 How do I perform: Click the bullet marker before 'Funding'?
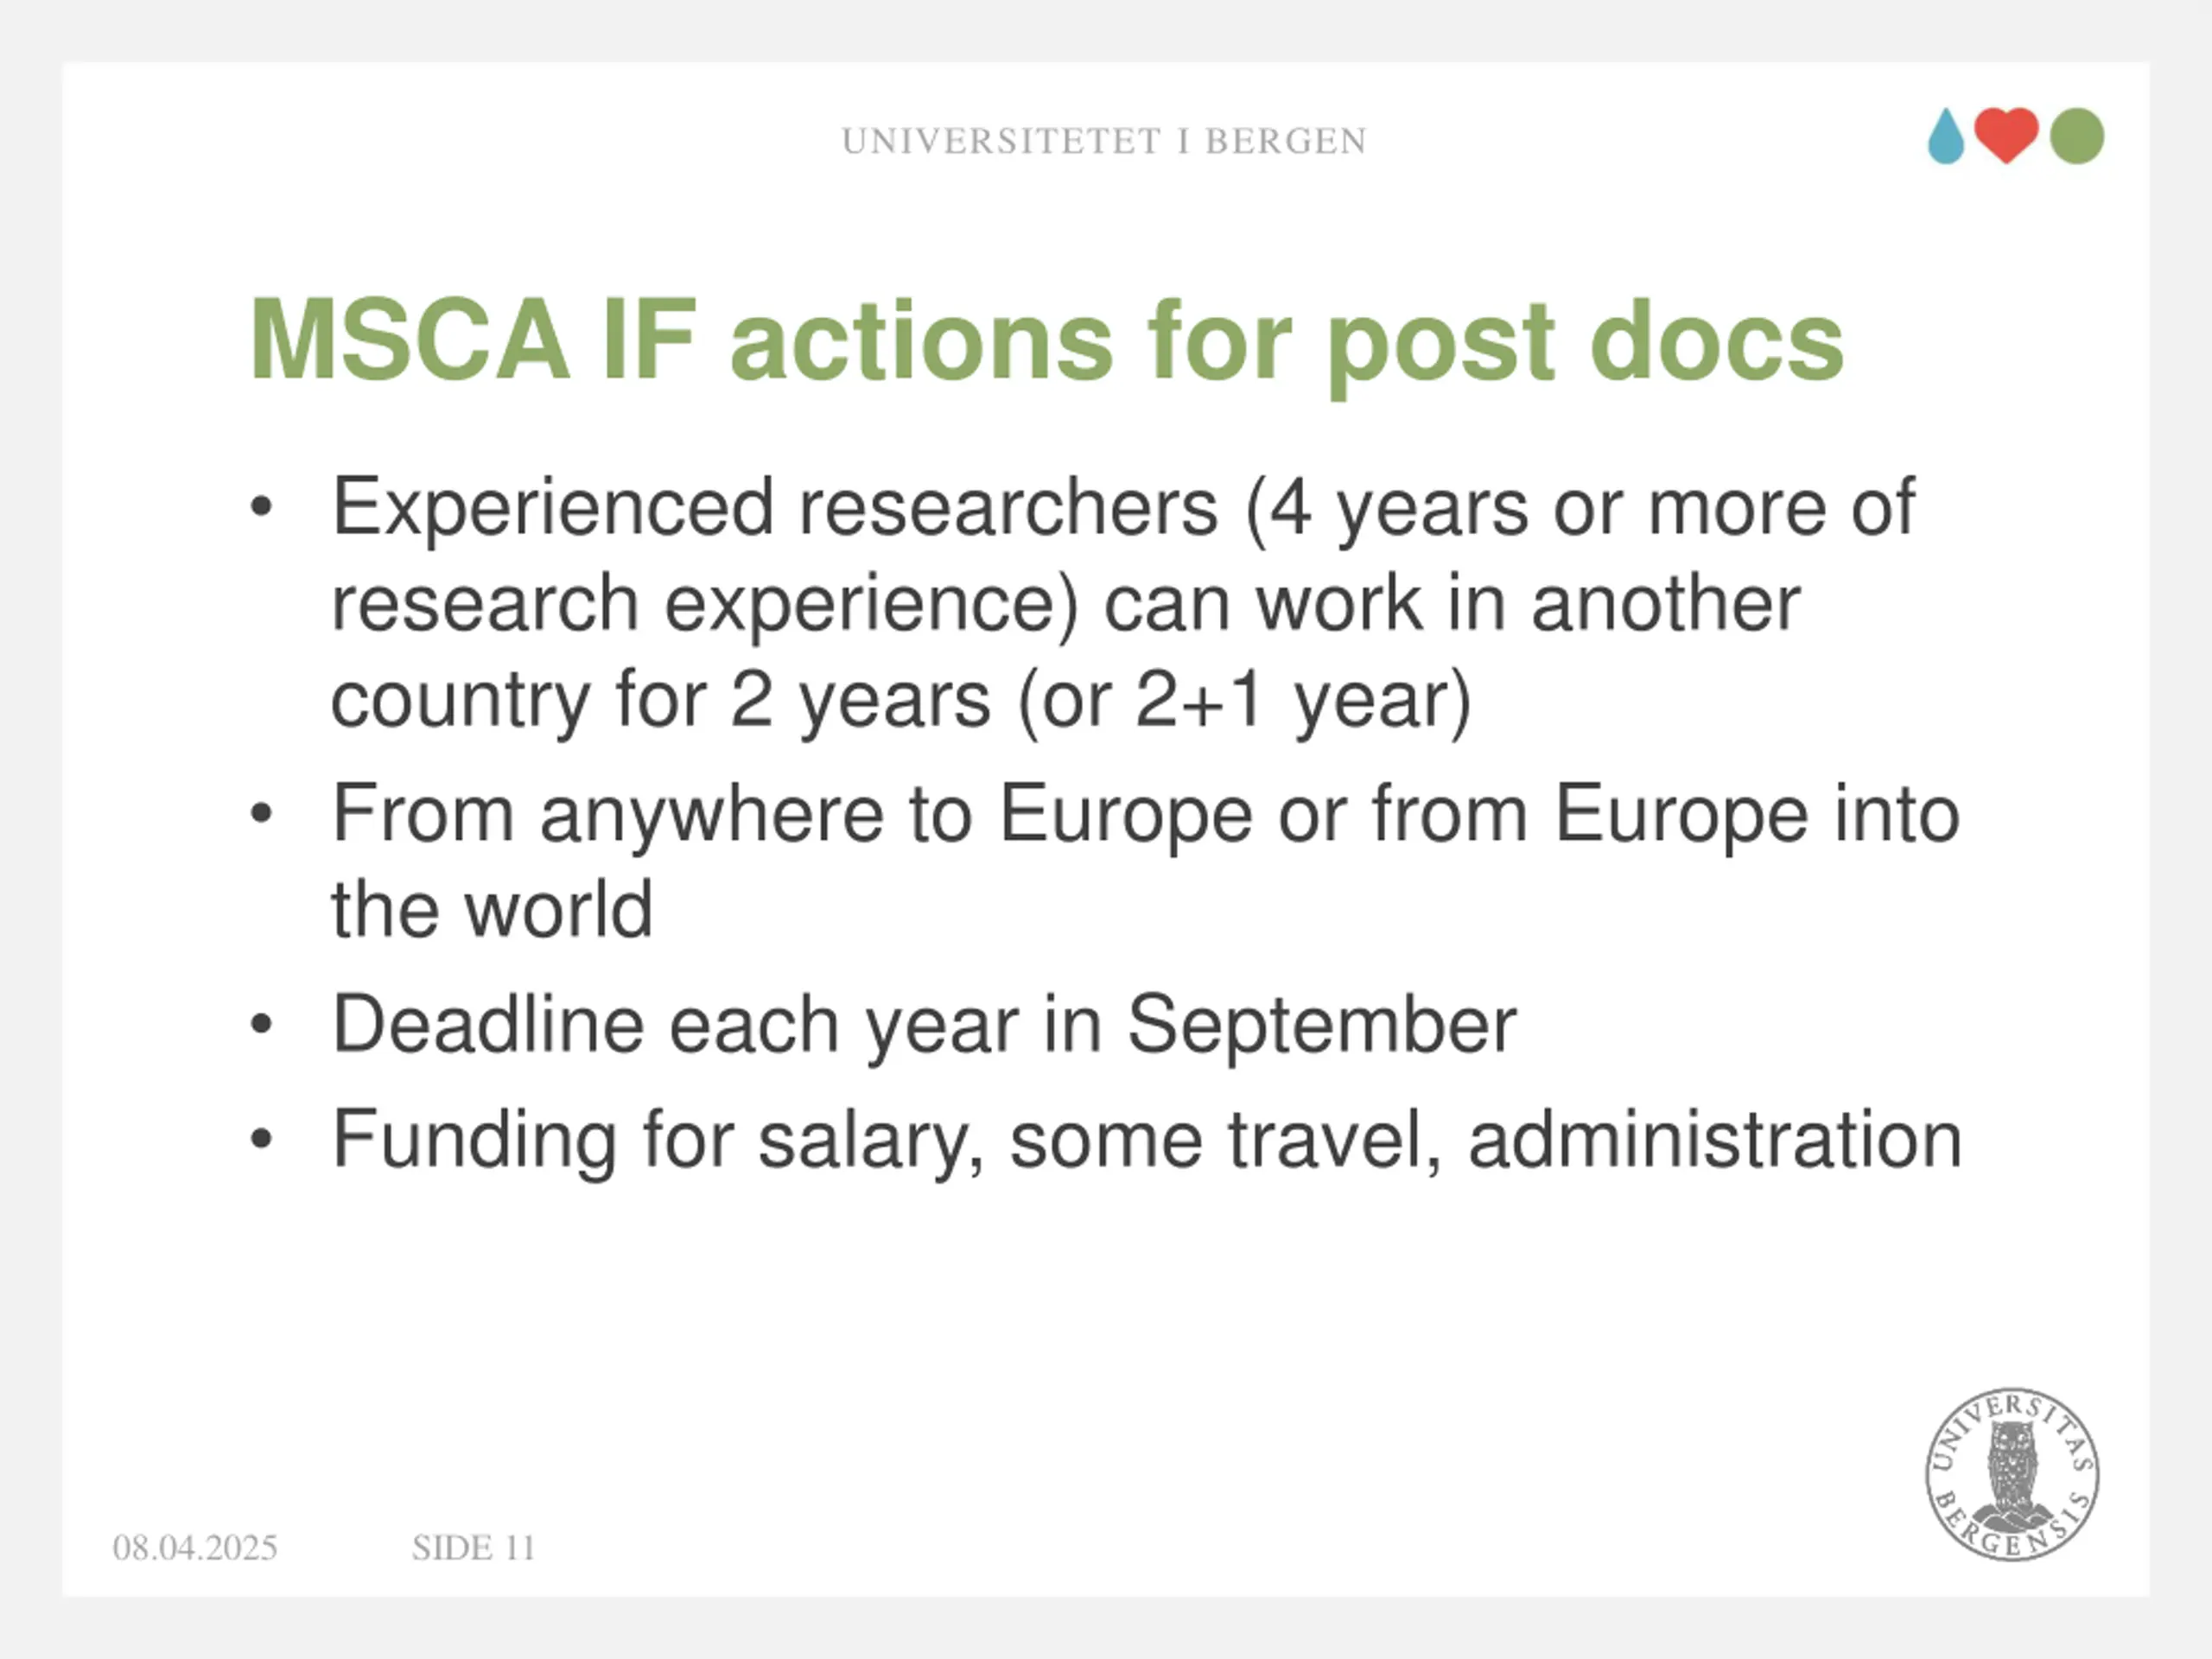(x=261, y=1138)
